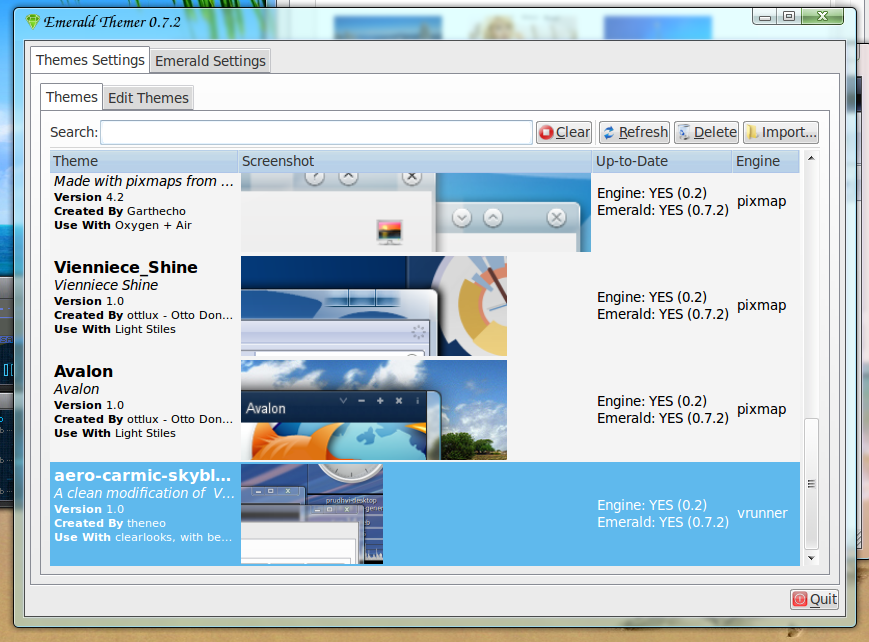Sort by the Up-to-Date column header
869x642 pixels.
pos(662,161)
